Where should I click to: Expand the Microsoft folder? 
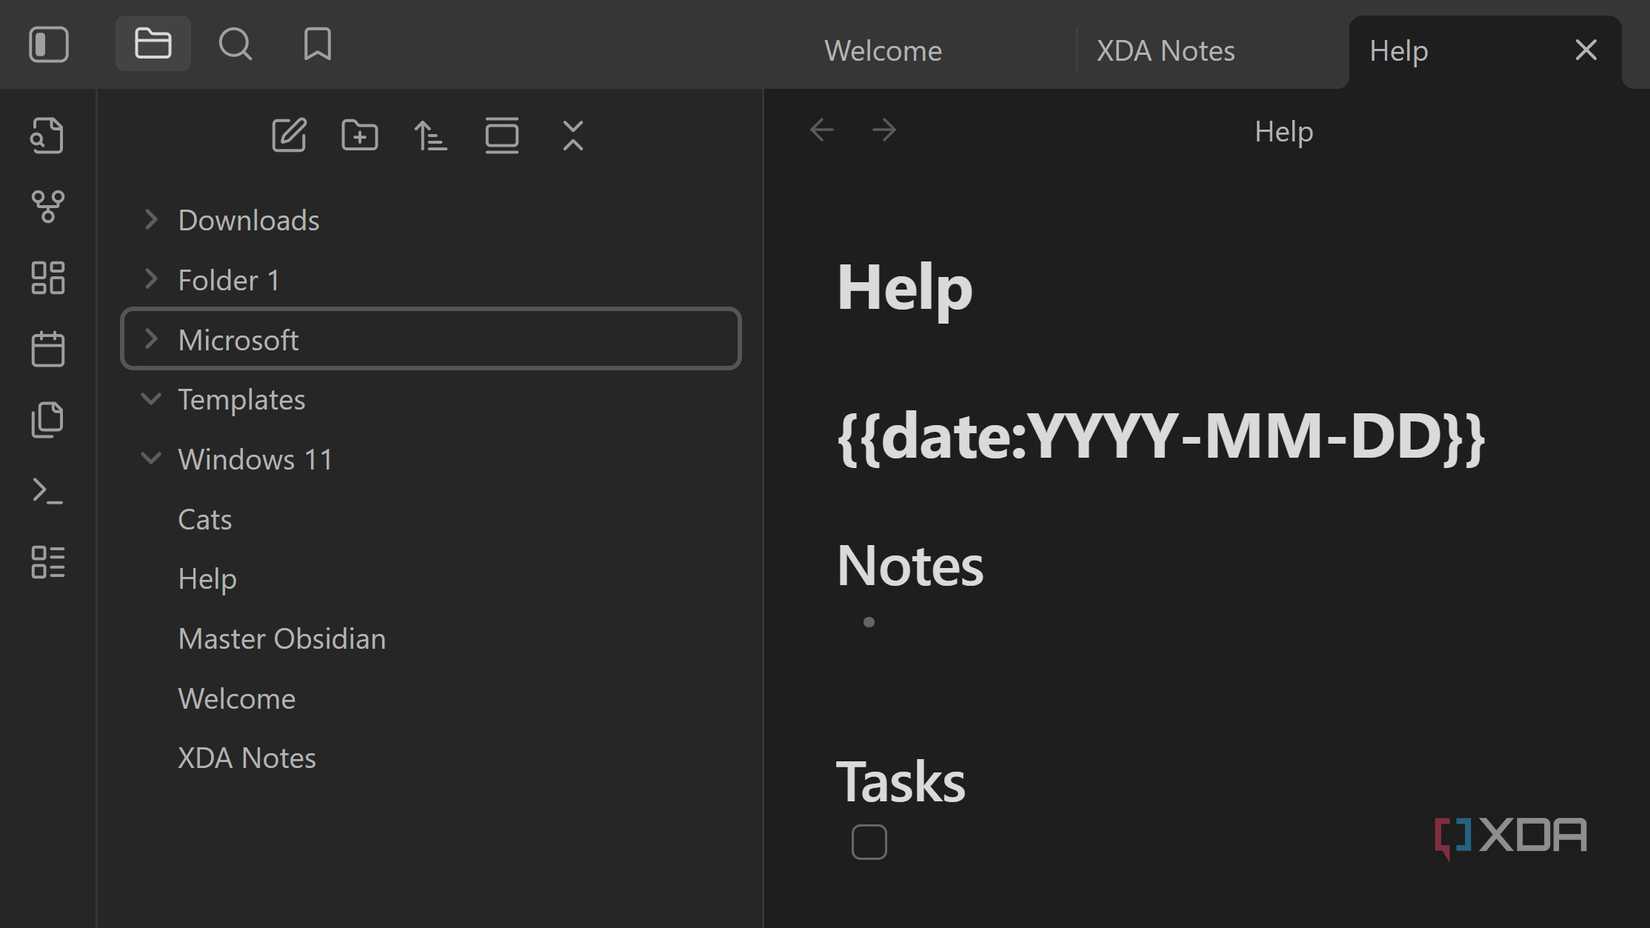(x=151, y=340)
